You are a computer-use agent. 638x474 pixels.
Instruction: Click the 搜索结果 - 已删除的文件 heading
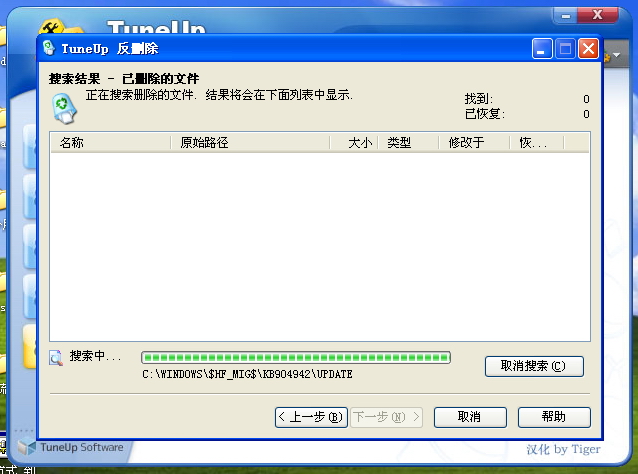point(124,79)
